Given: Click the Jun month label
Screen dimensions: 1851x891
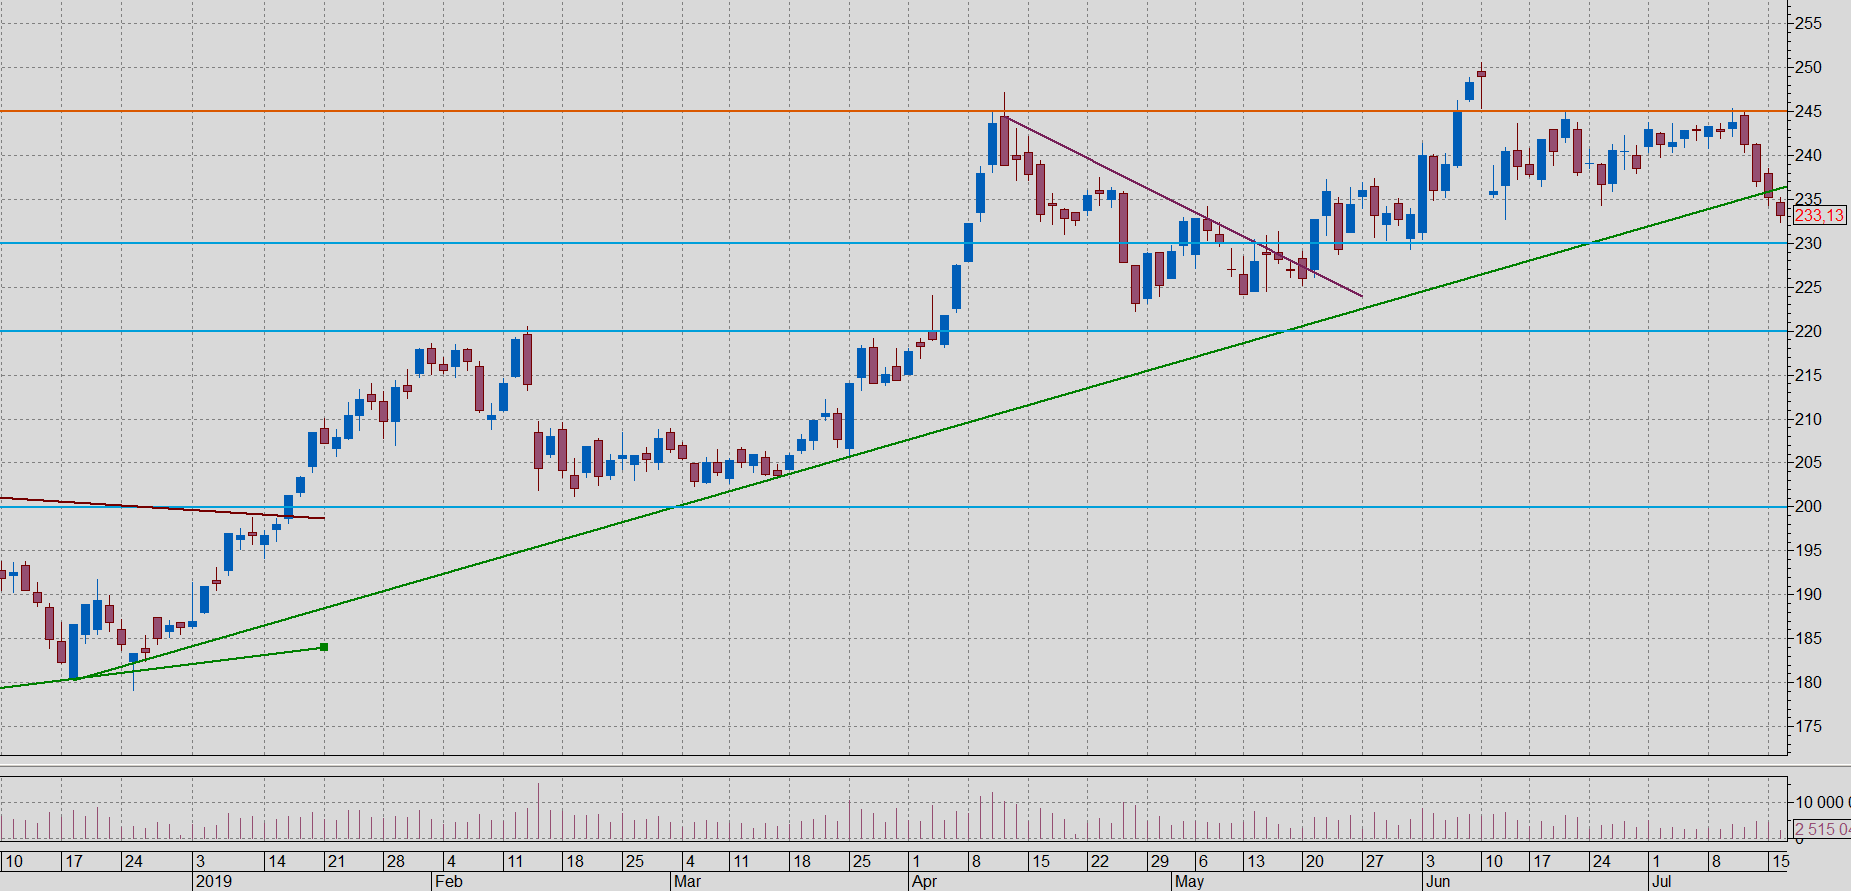Looking at the screenshot, I should 1438,881.
